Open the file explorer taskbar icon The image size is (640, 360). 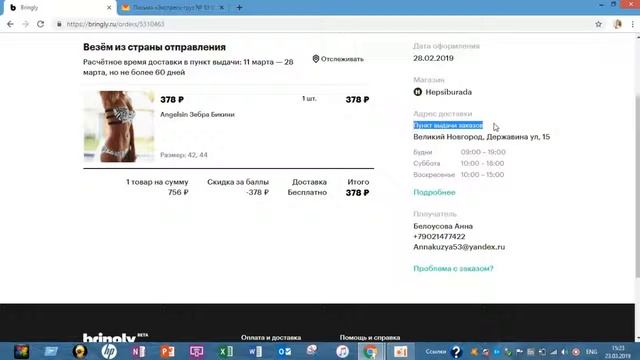pyautogui.click(x=51, y=351)
